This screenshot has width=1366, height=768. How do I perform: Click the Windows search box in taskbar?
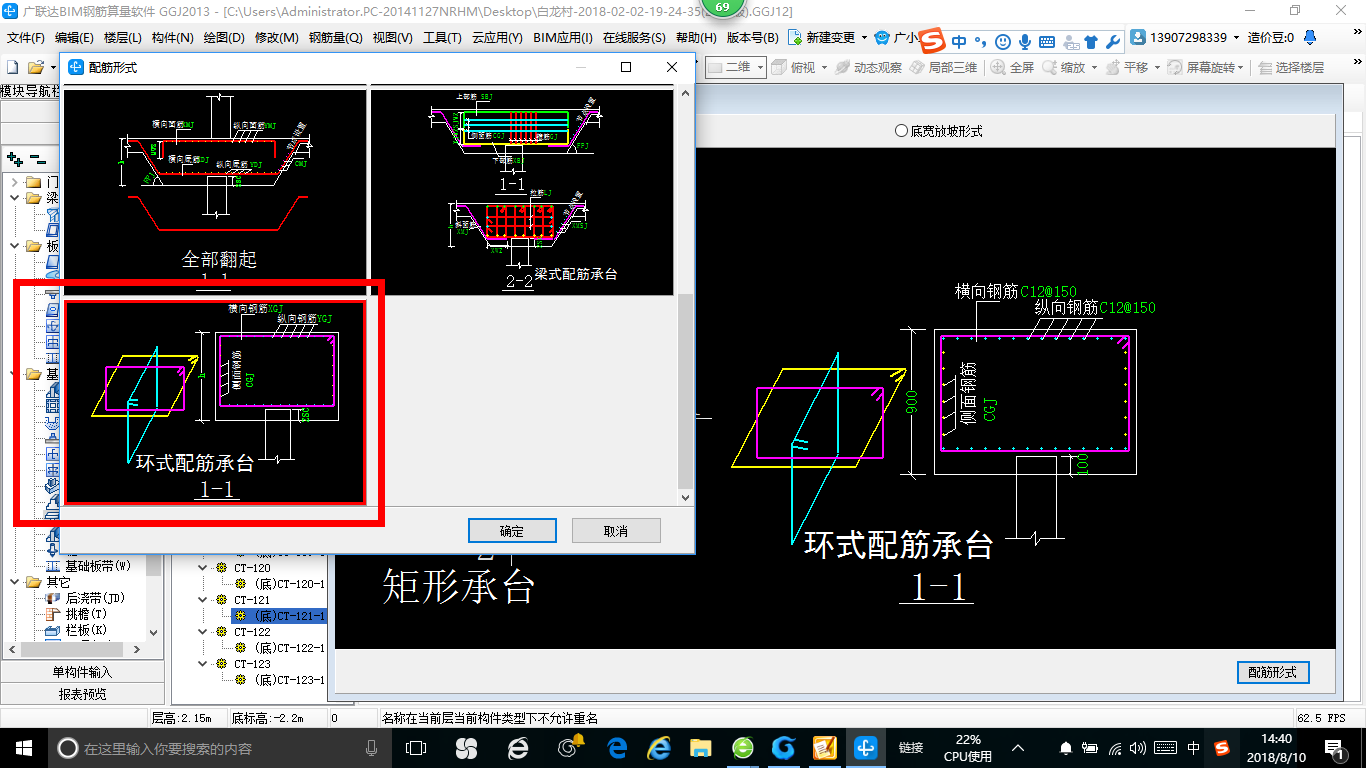click(x=220, y=748)
